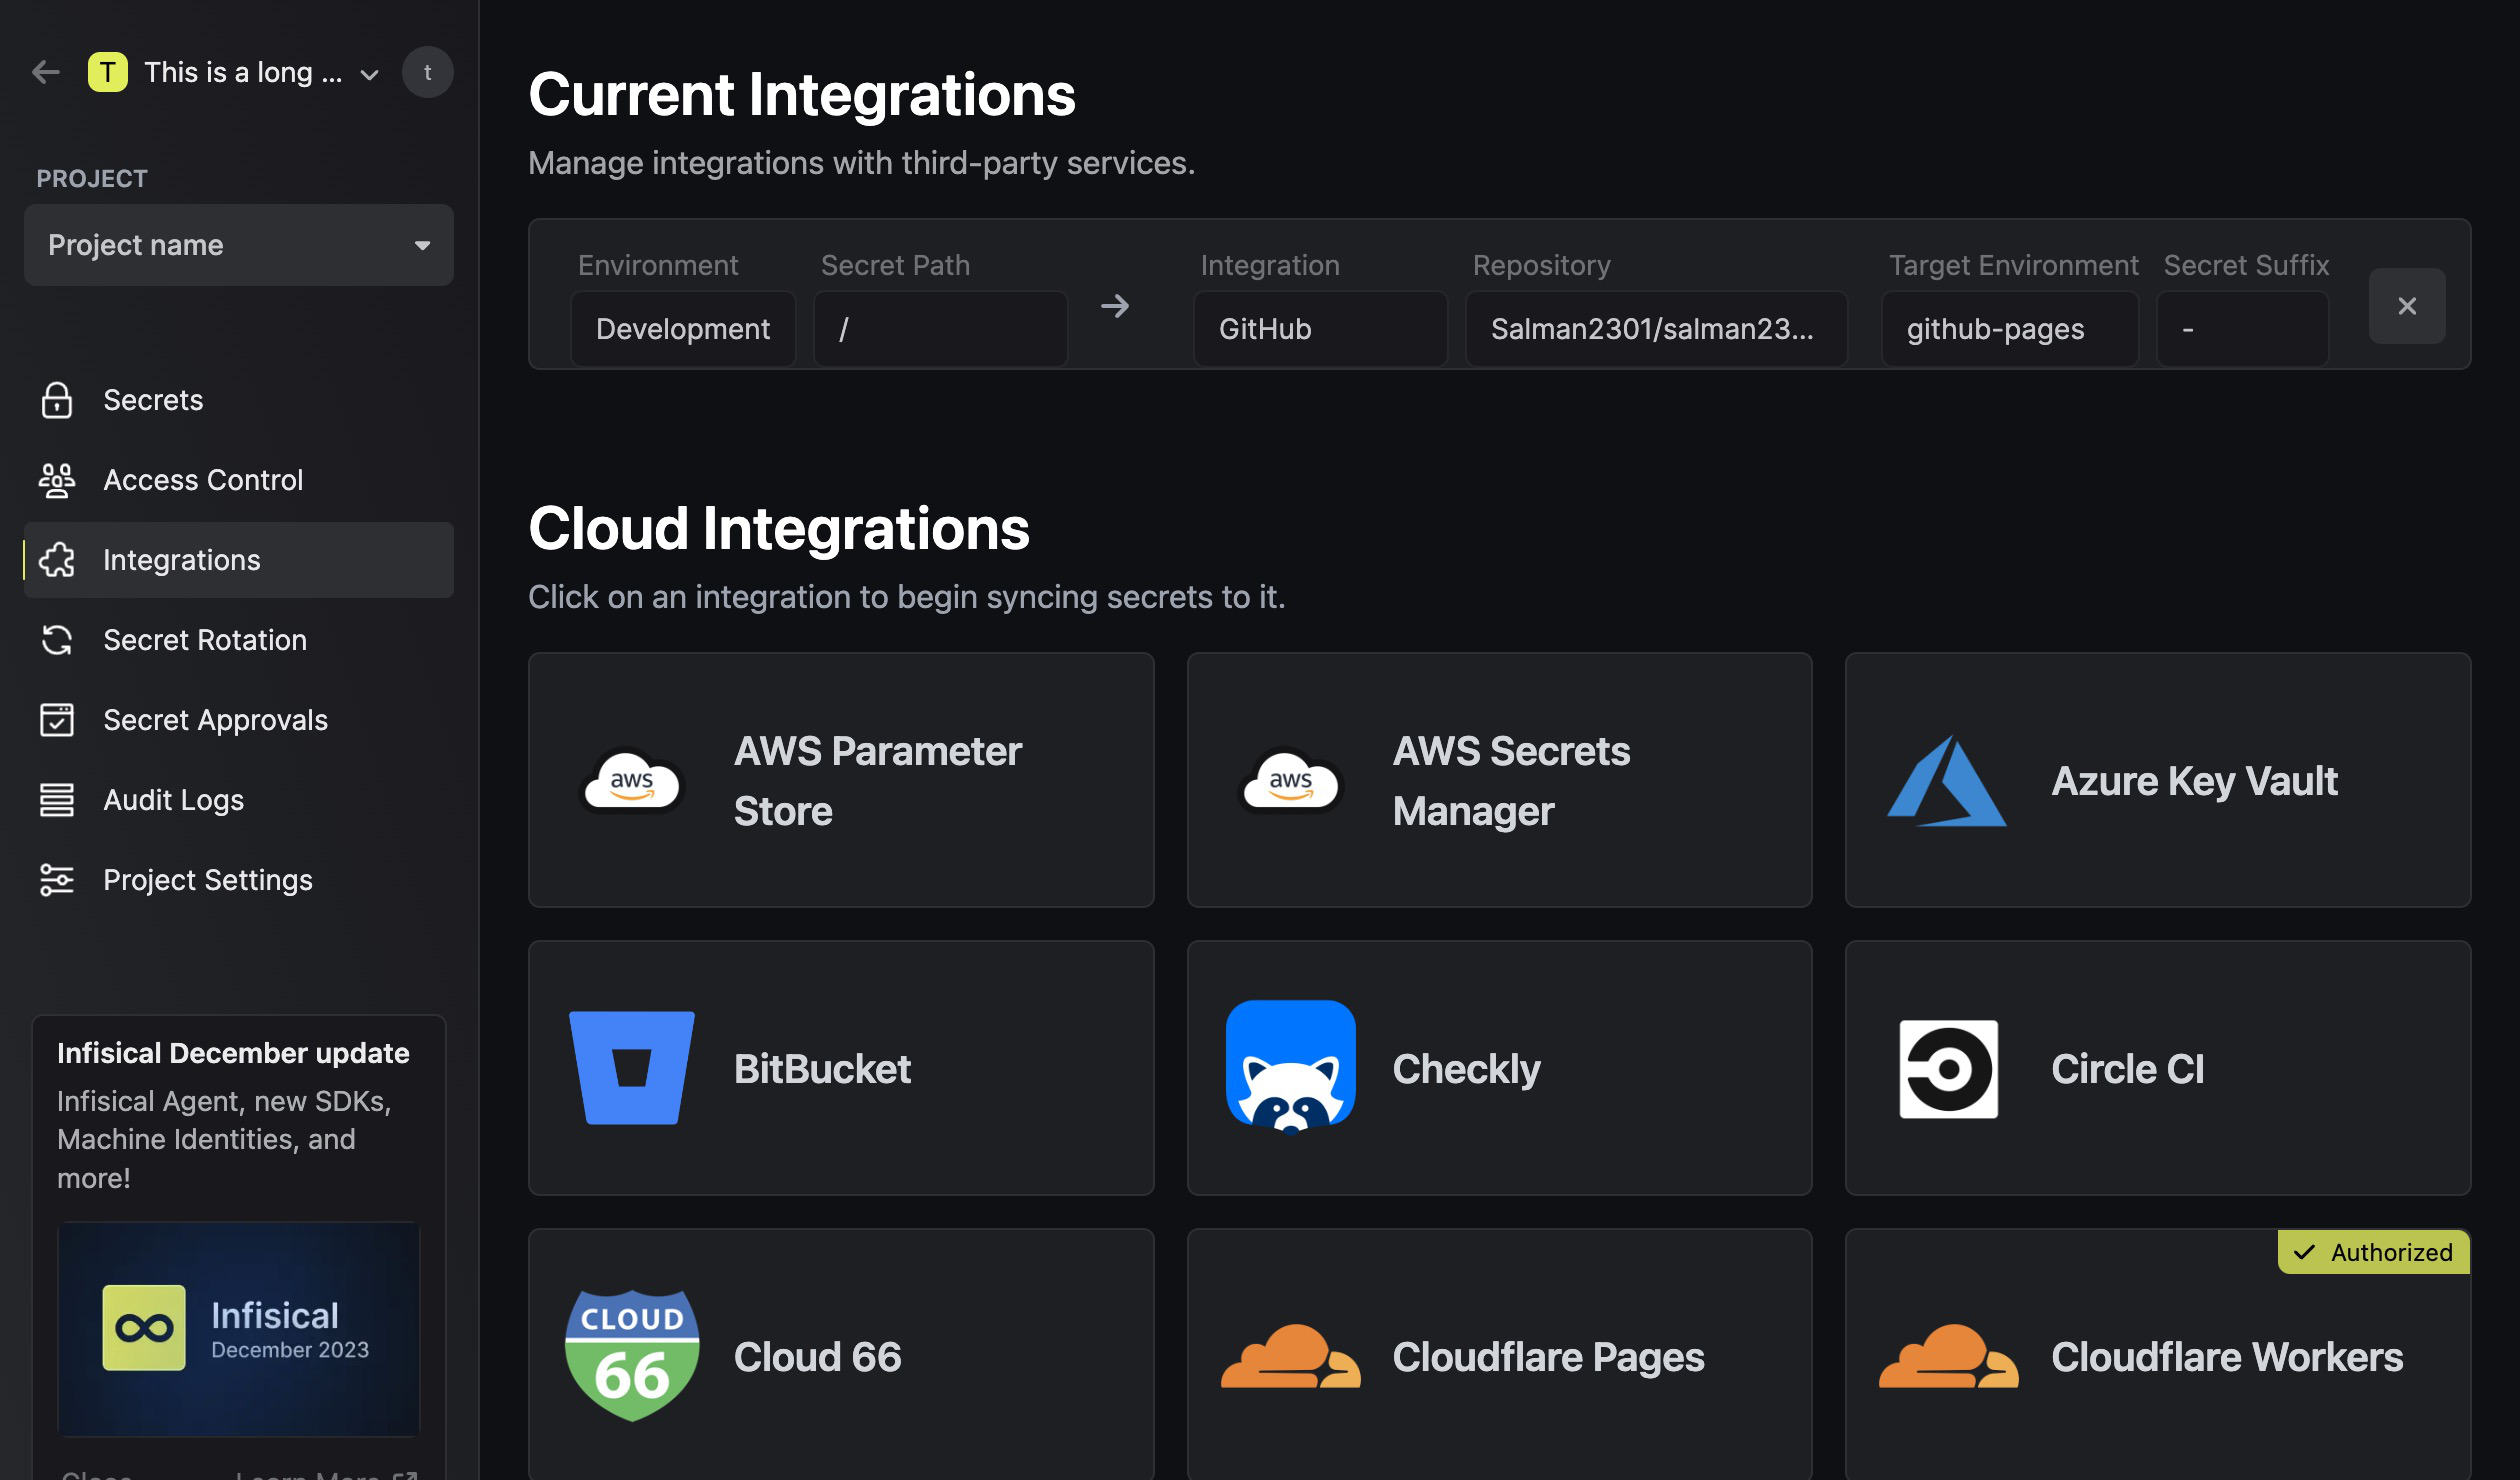Click the Azure logo icon
This screenshot has width=2520, height=1480.
[1947, 781]
